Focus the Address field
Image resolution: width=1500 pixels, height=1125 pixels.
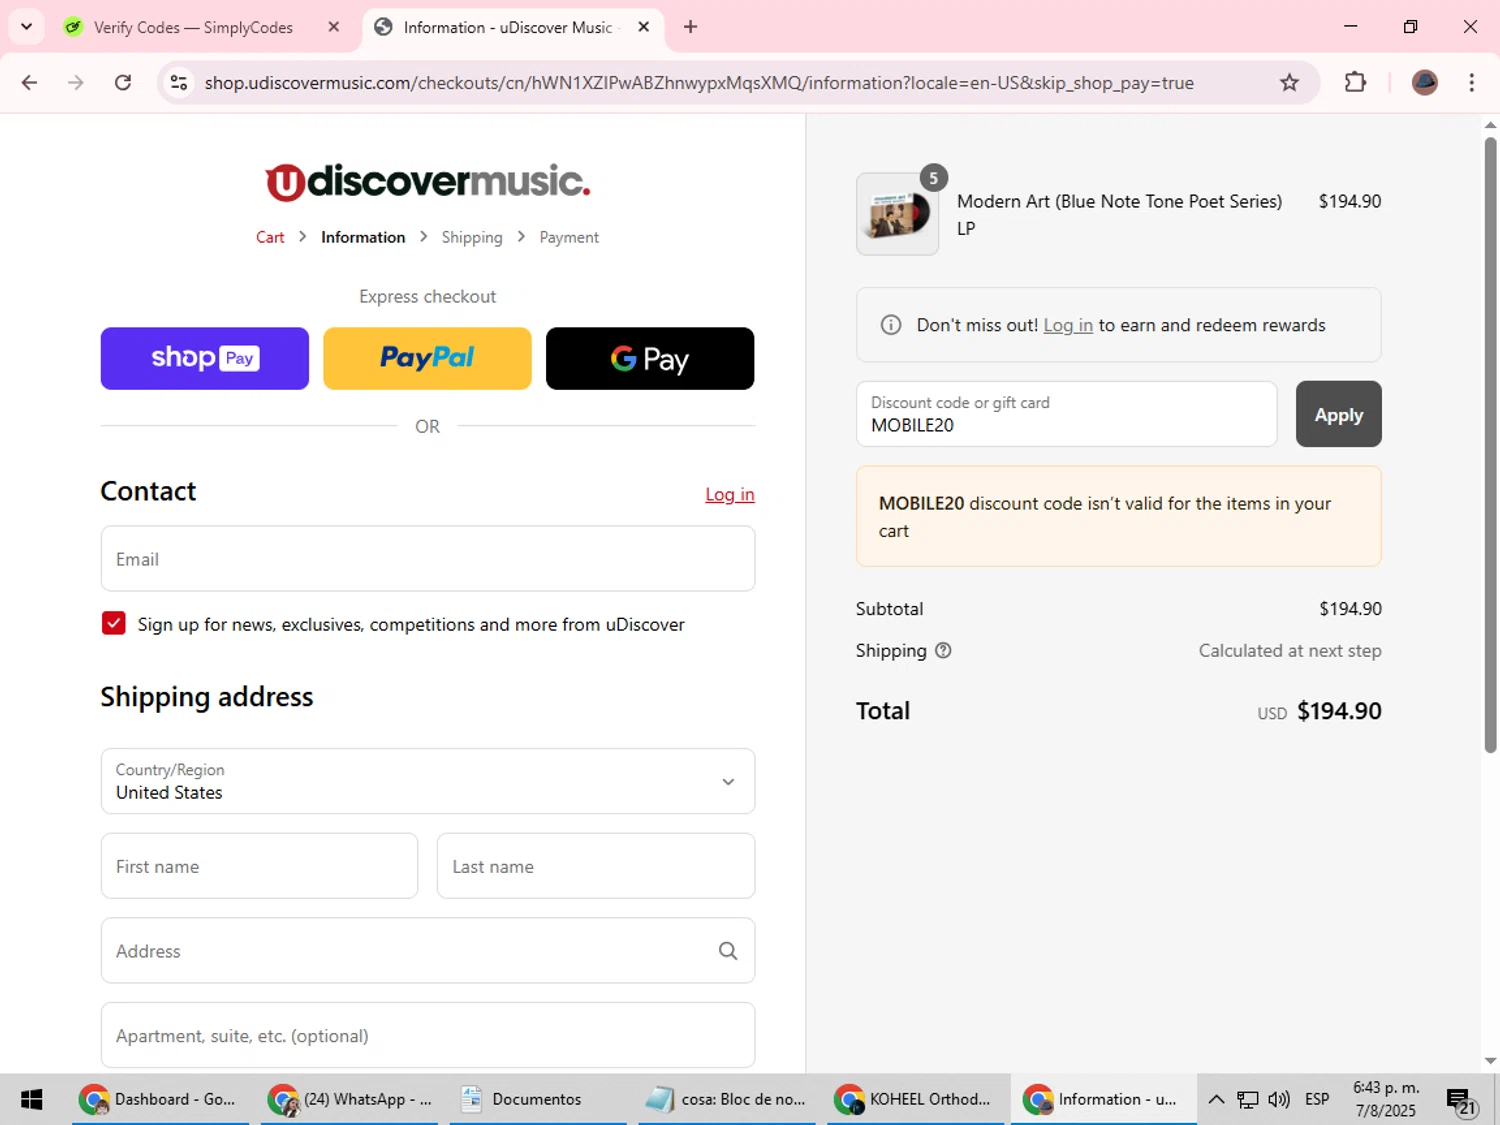click(428, 951)
